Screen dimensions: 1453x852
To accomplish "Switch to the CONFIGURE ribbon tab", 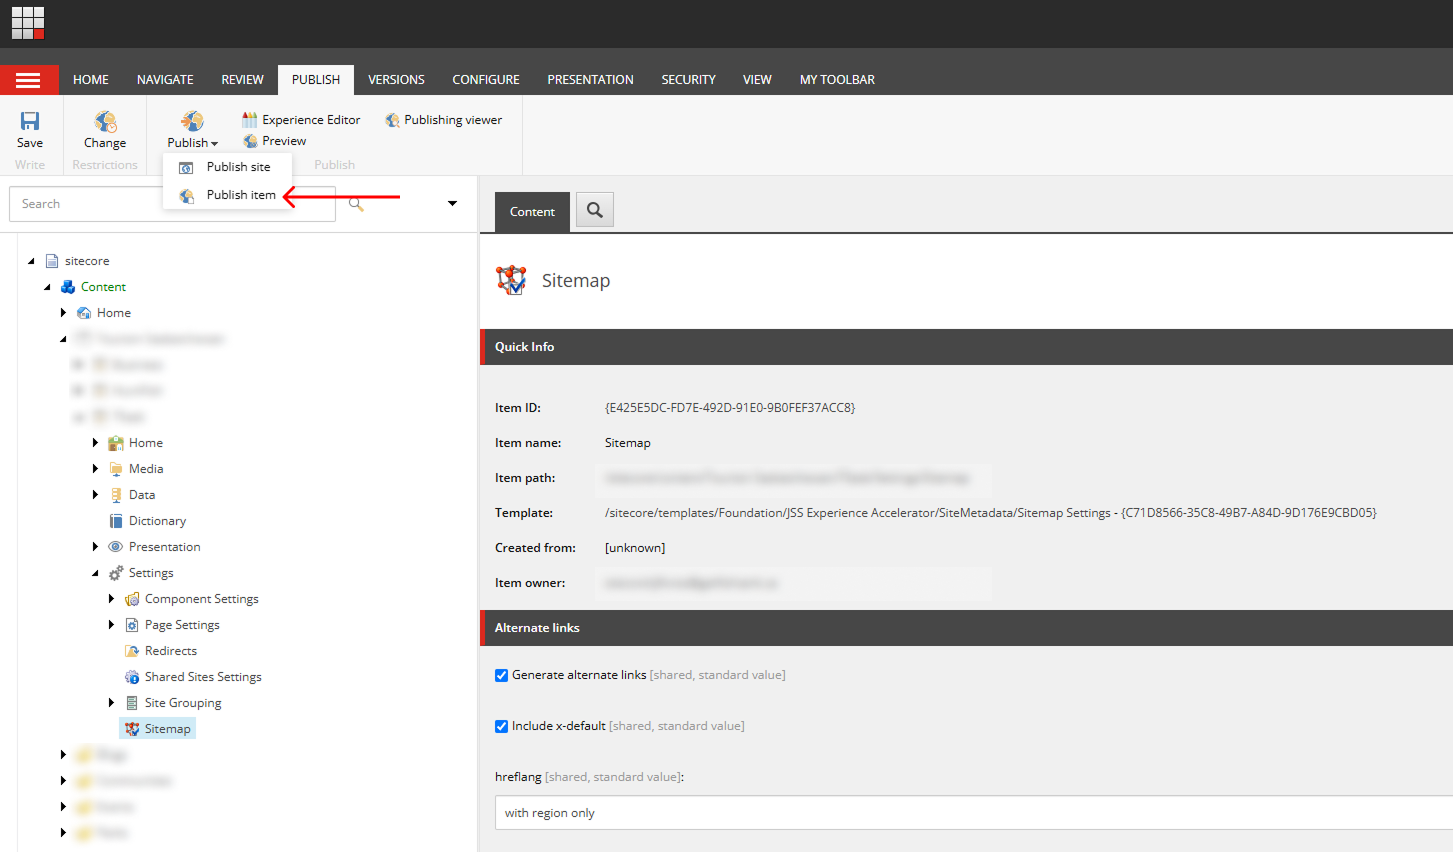I will point(486,80).
